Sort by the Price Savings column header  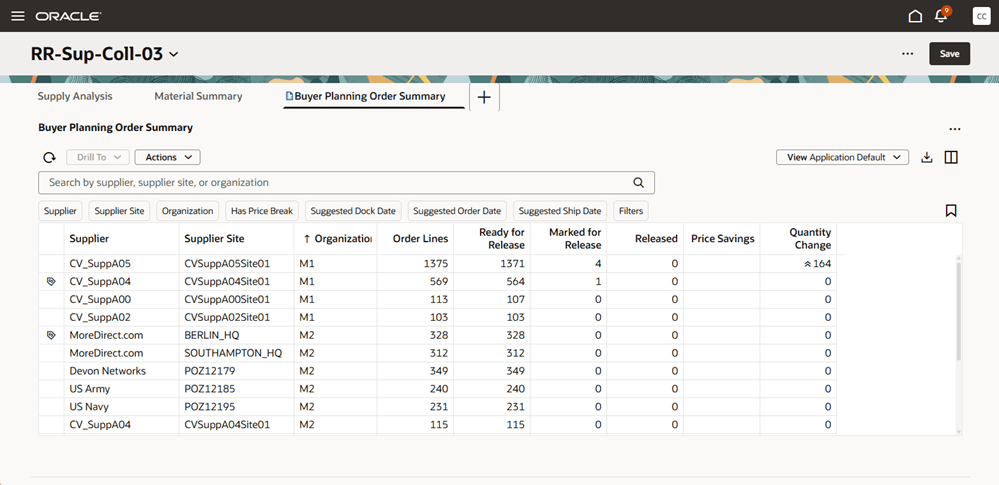click(x=722, y=238)
